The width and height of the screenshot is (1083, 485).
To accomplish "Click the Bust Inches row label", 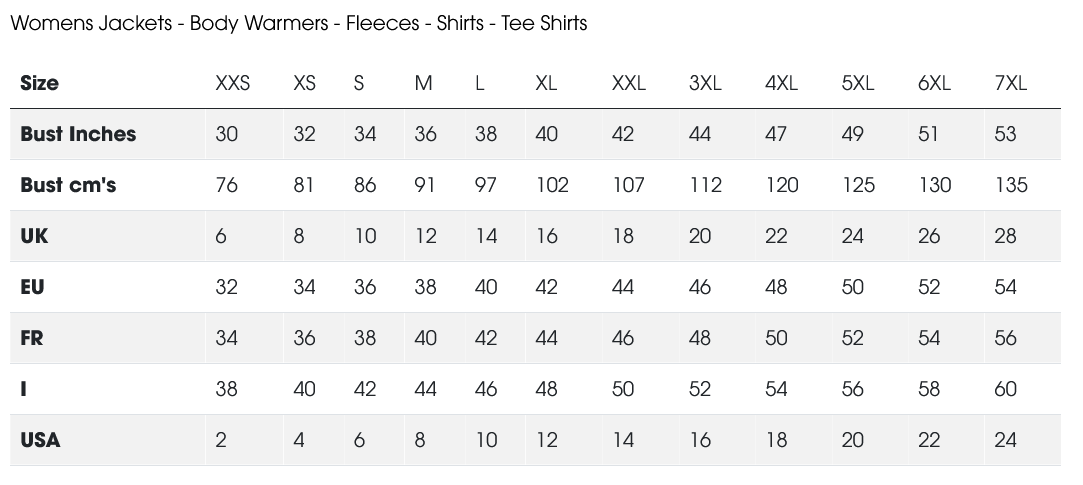I will tap(78, 134).
